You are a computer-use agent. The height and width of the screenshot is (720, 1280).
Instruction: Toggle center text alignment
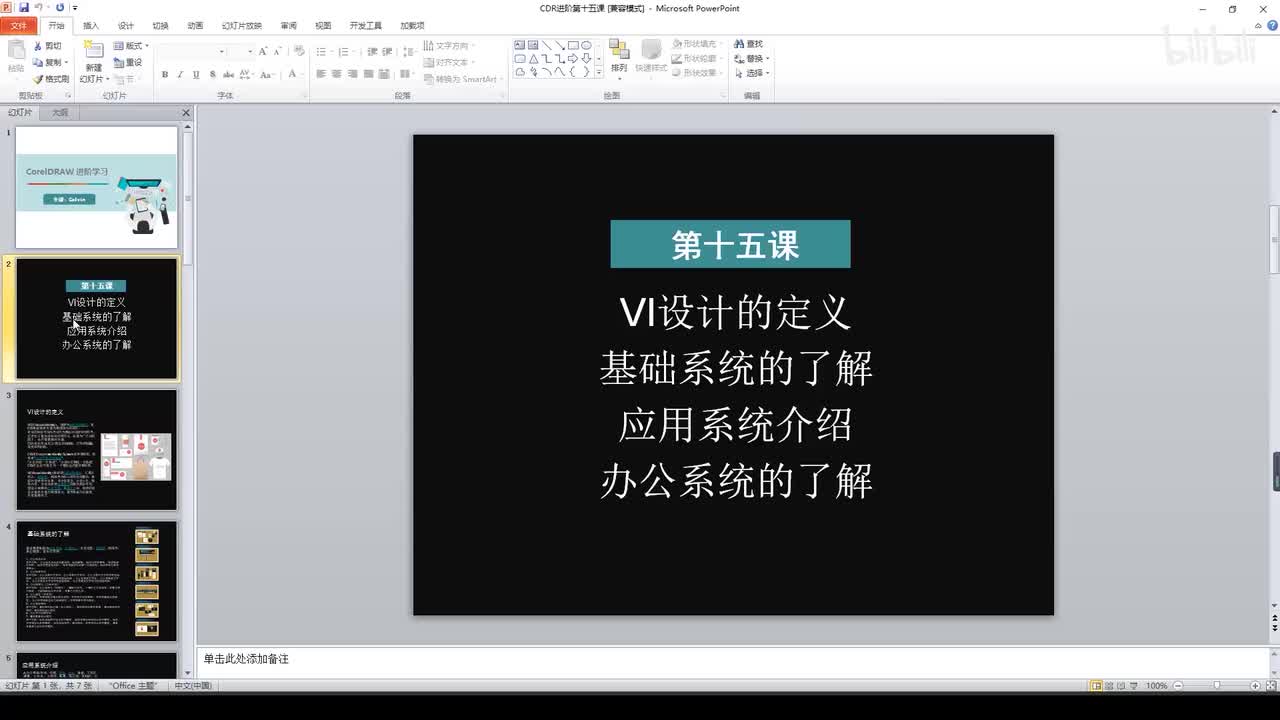tap(337, 74)
